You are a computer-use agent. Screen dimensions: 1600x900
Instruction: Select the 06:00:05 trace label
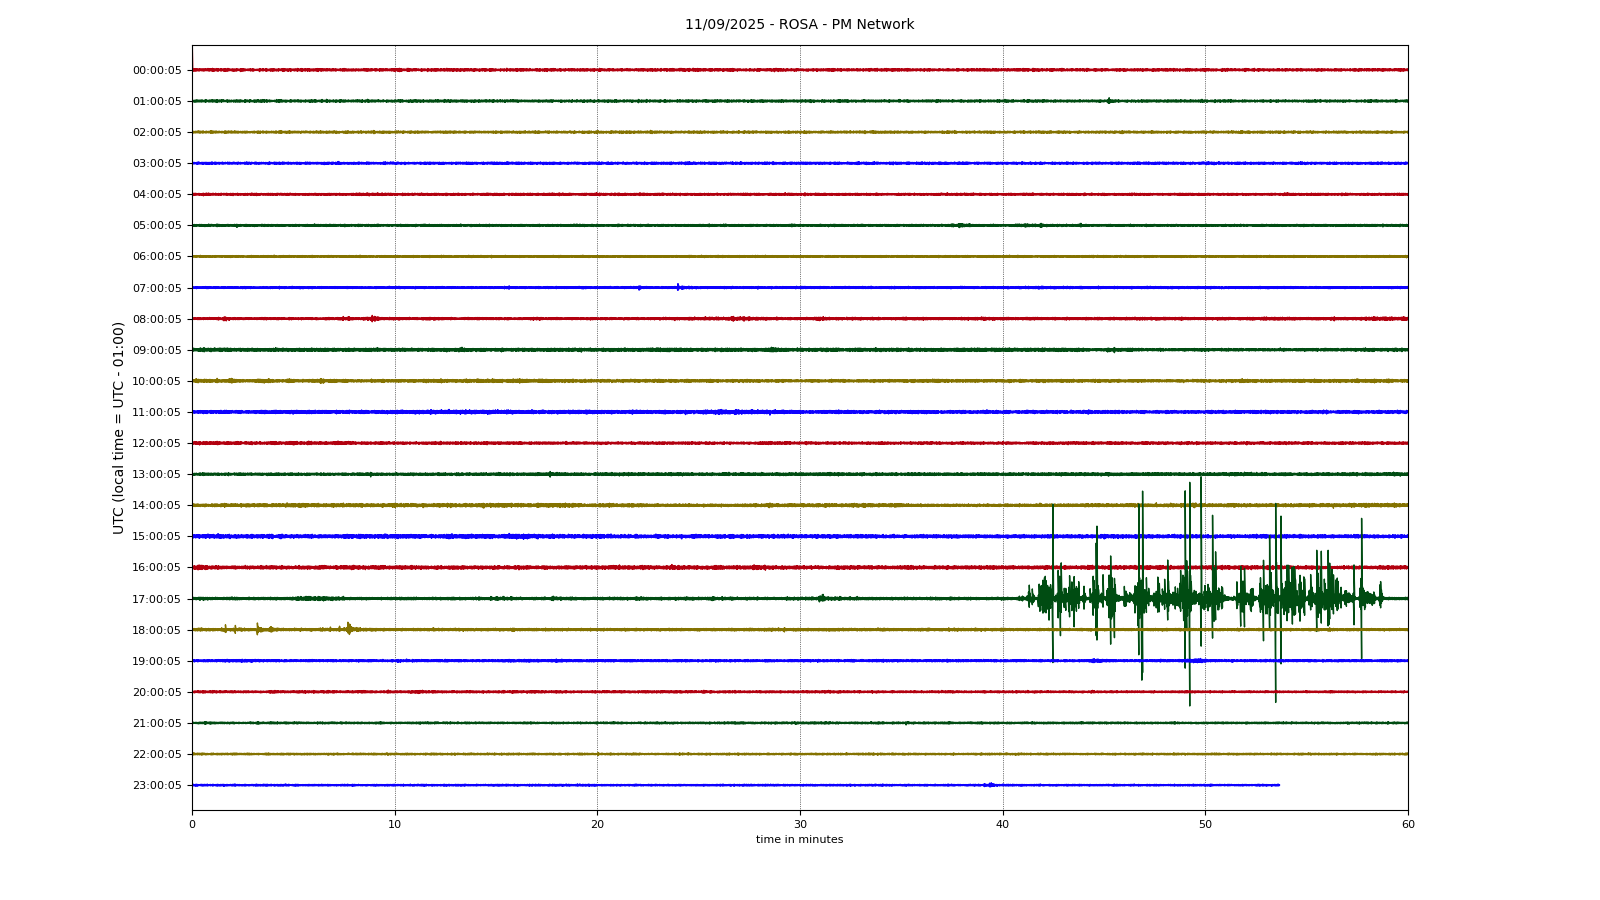[x=157, y=256]
